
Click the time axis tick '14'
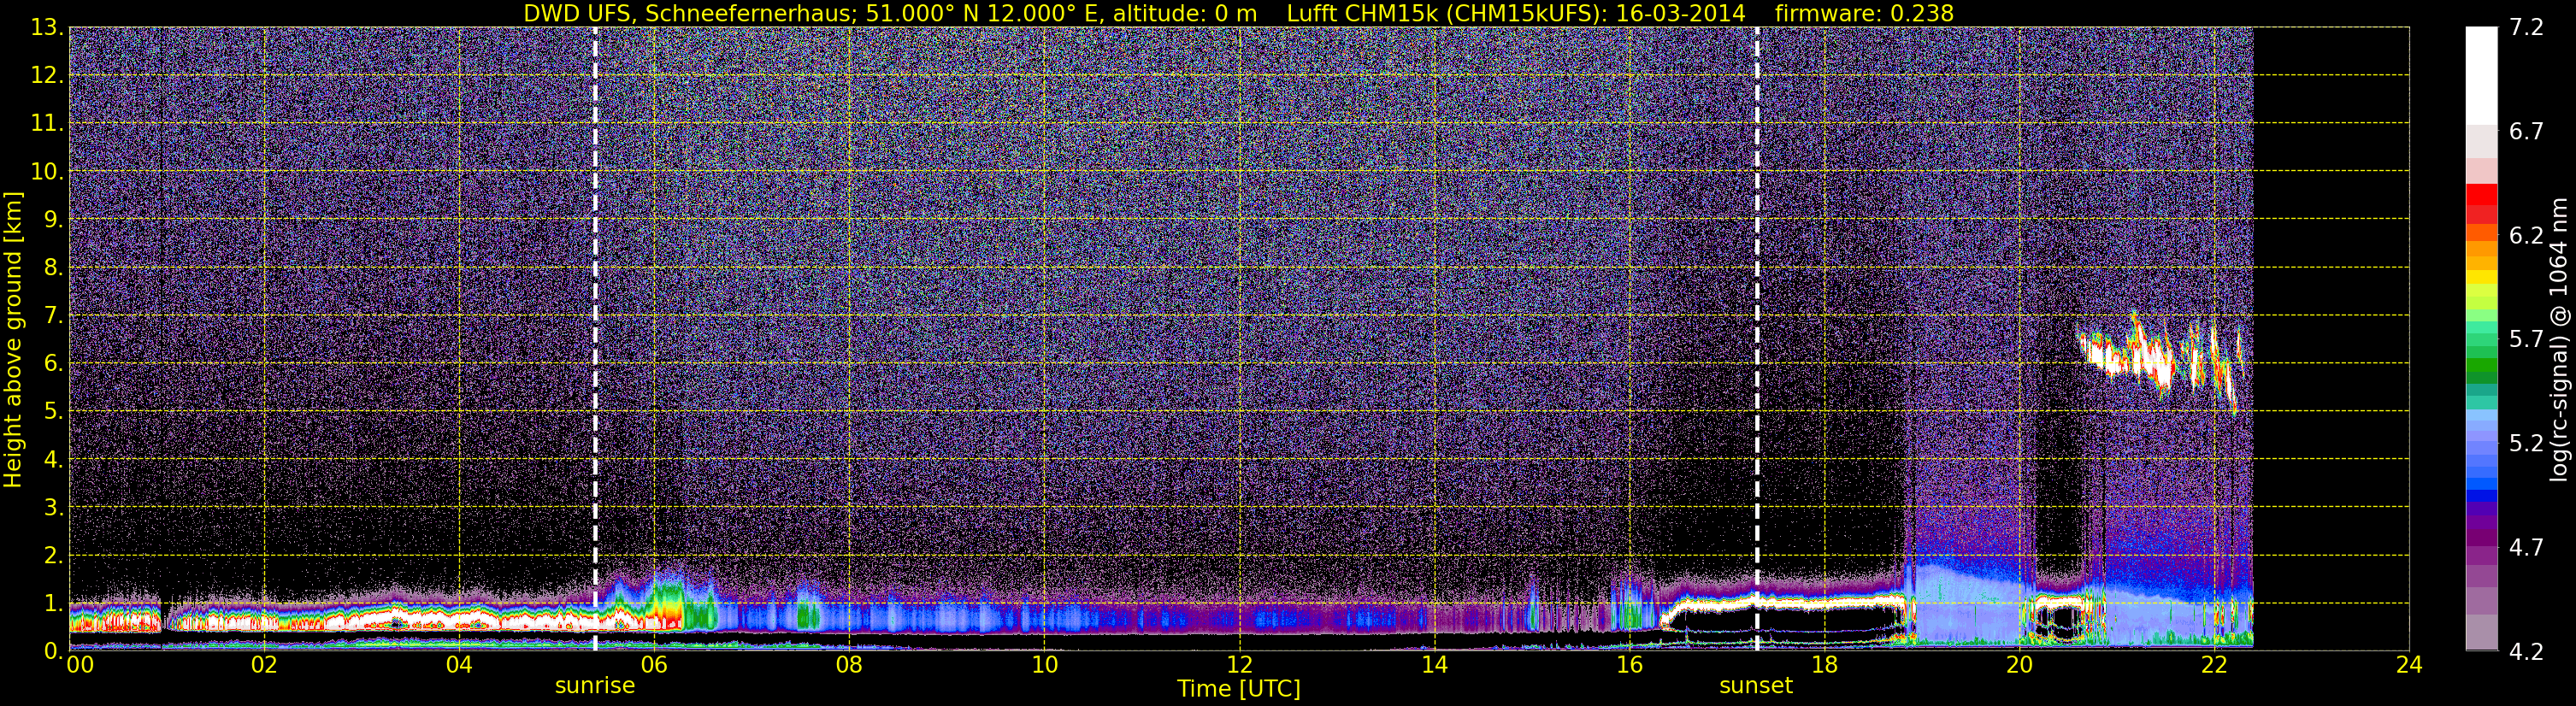tap(1434, 665)
